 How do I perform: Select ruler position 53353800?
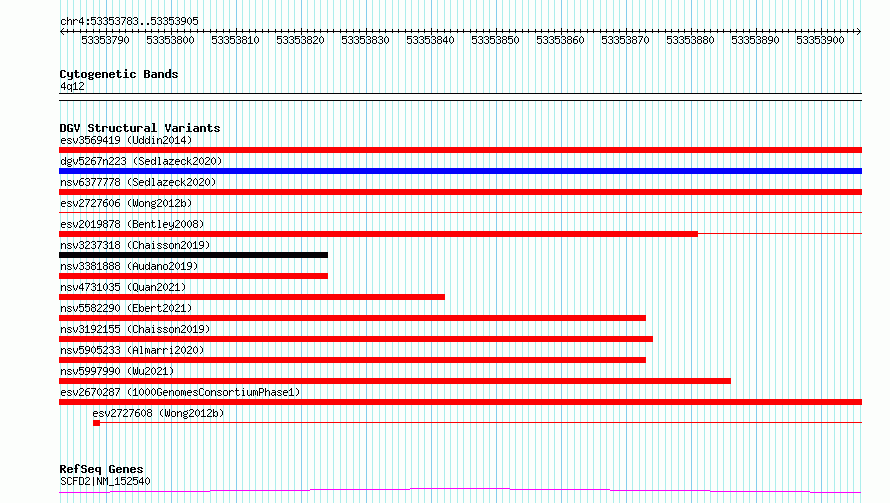point(170,40)
